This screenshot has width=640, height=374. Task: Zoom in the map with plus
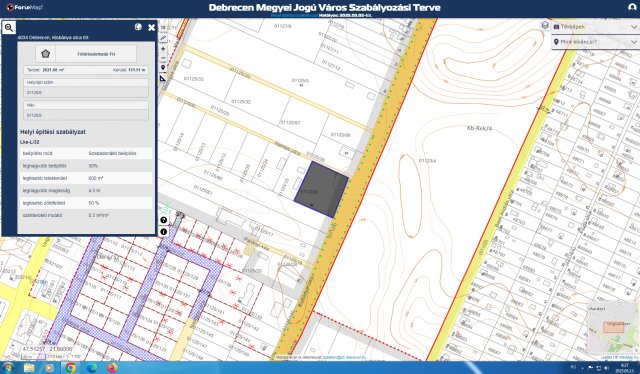163,49
